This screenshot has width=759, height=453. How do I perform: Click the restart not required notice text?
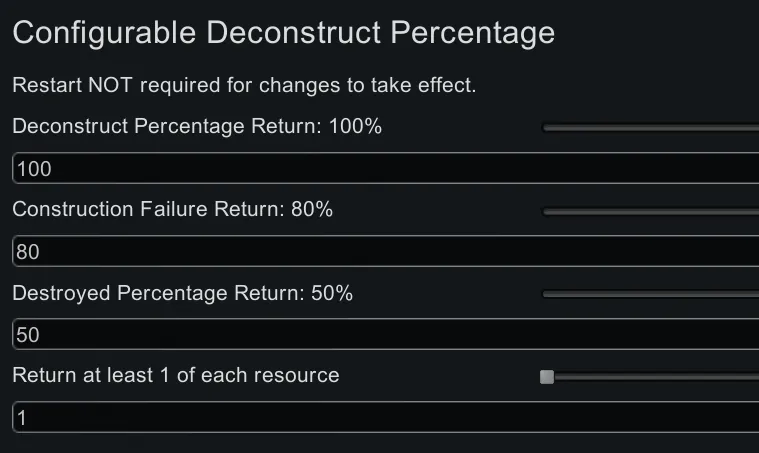244,85
